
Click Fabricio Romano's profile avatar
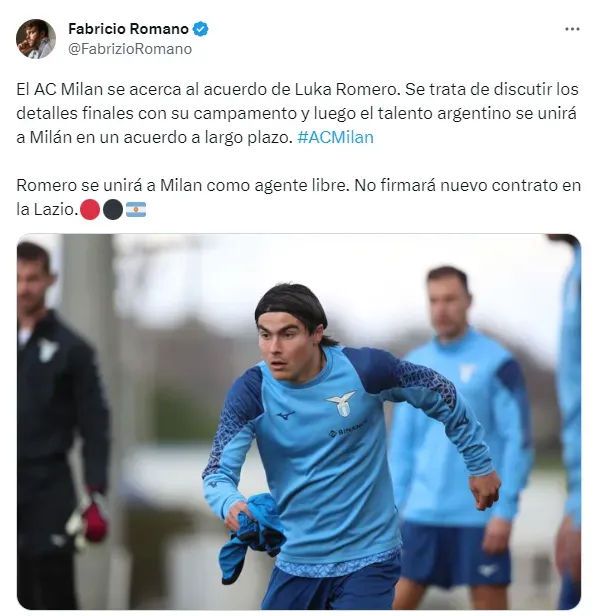click(36, 39)
